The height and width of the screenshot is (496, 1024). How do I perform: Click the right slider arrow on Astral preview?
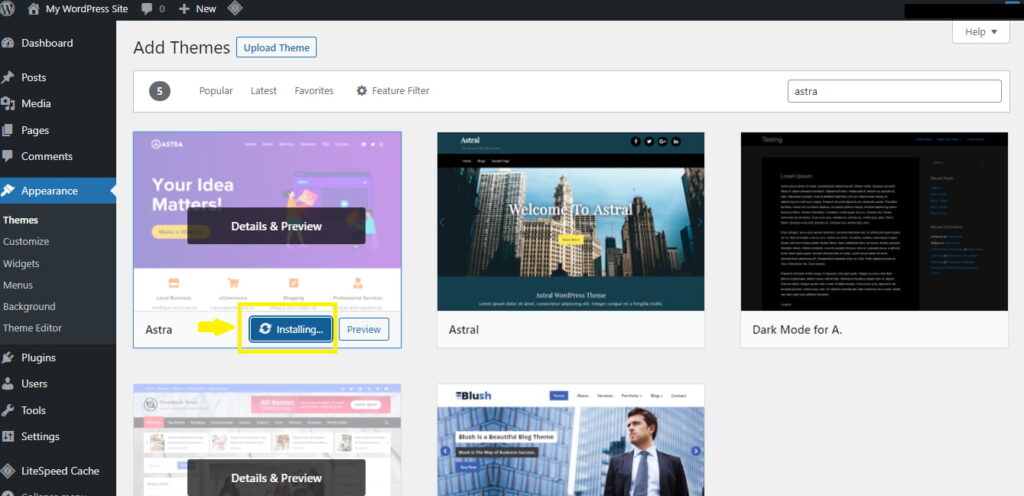click(700, 223)
